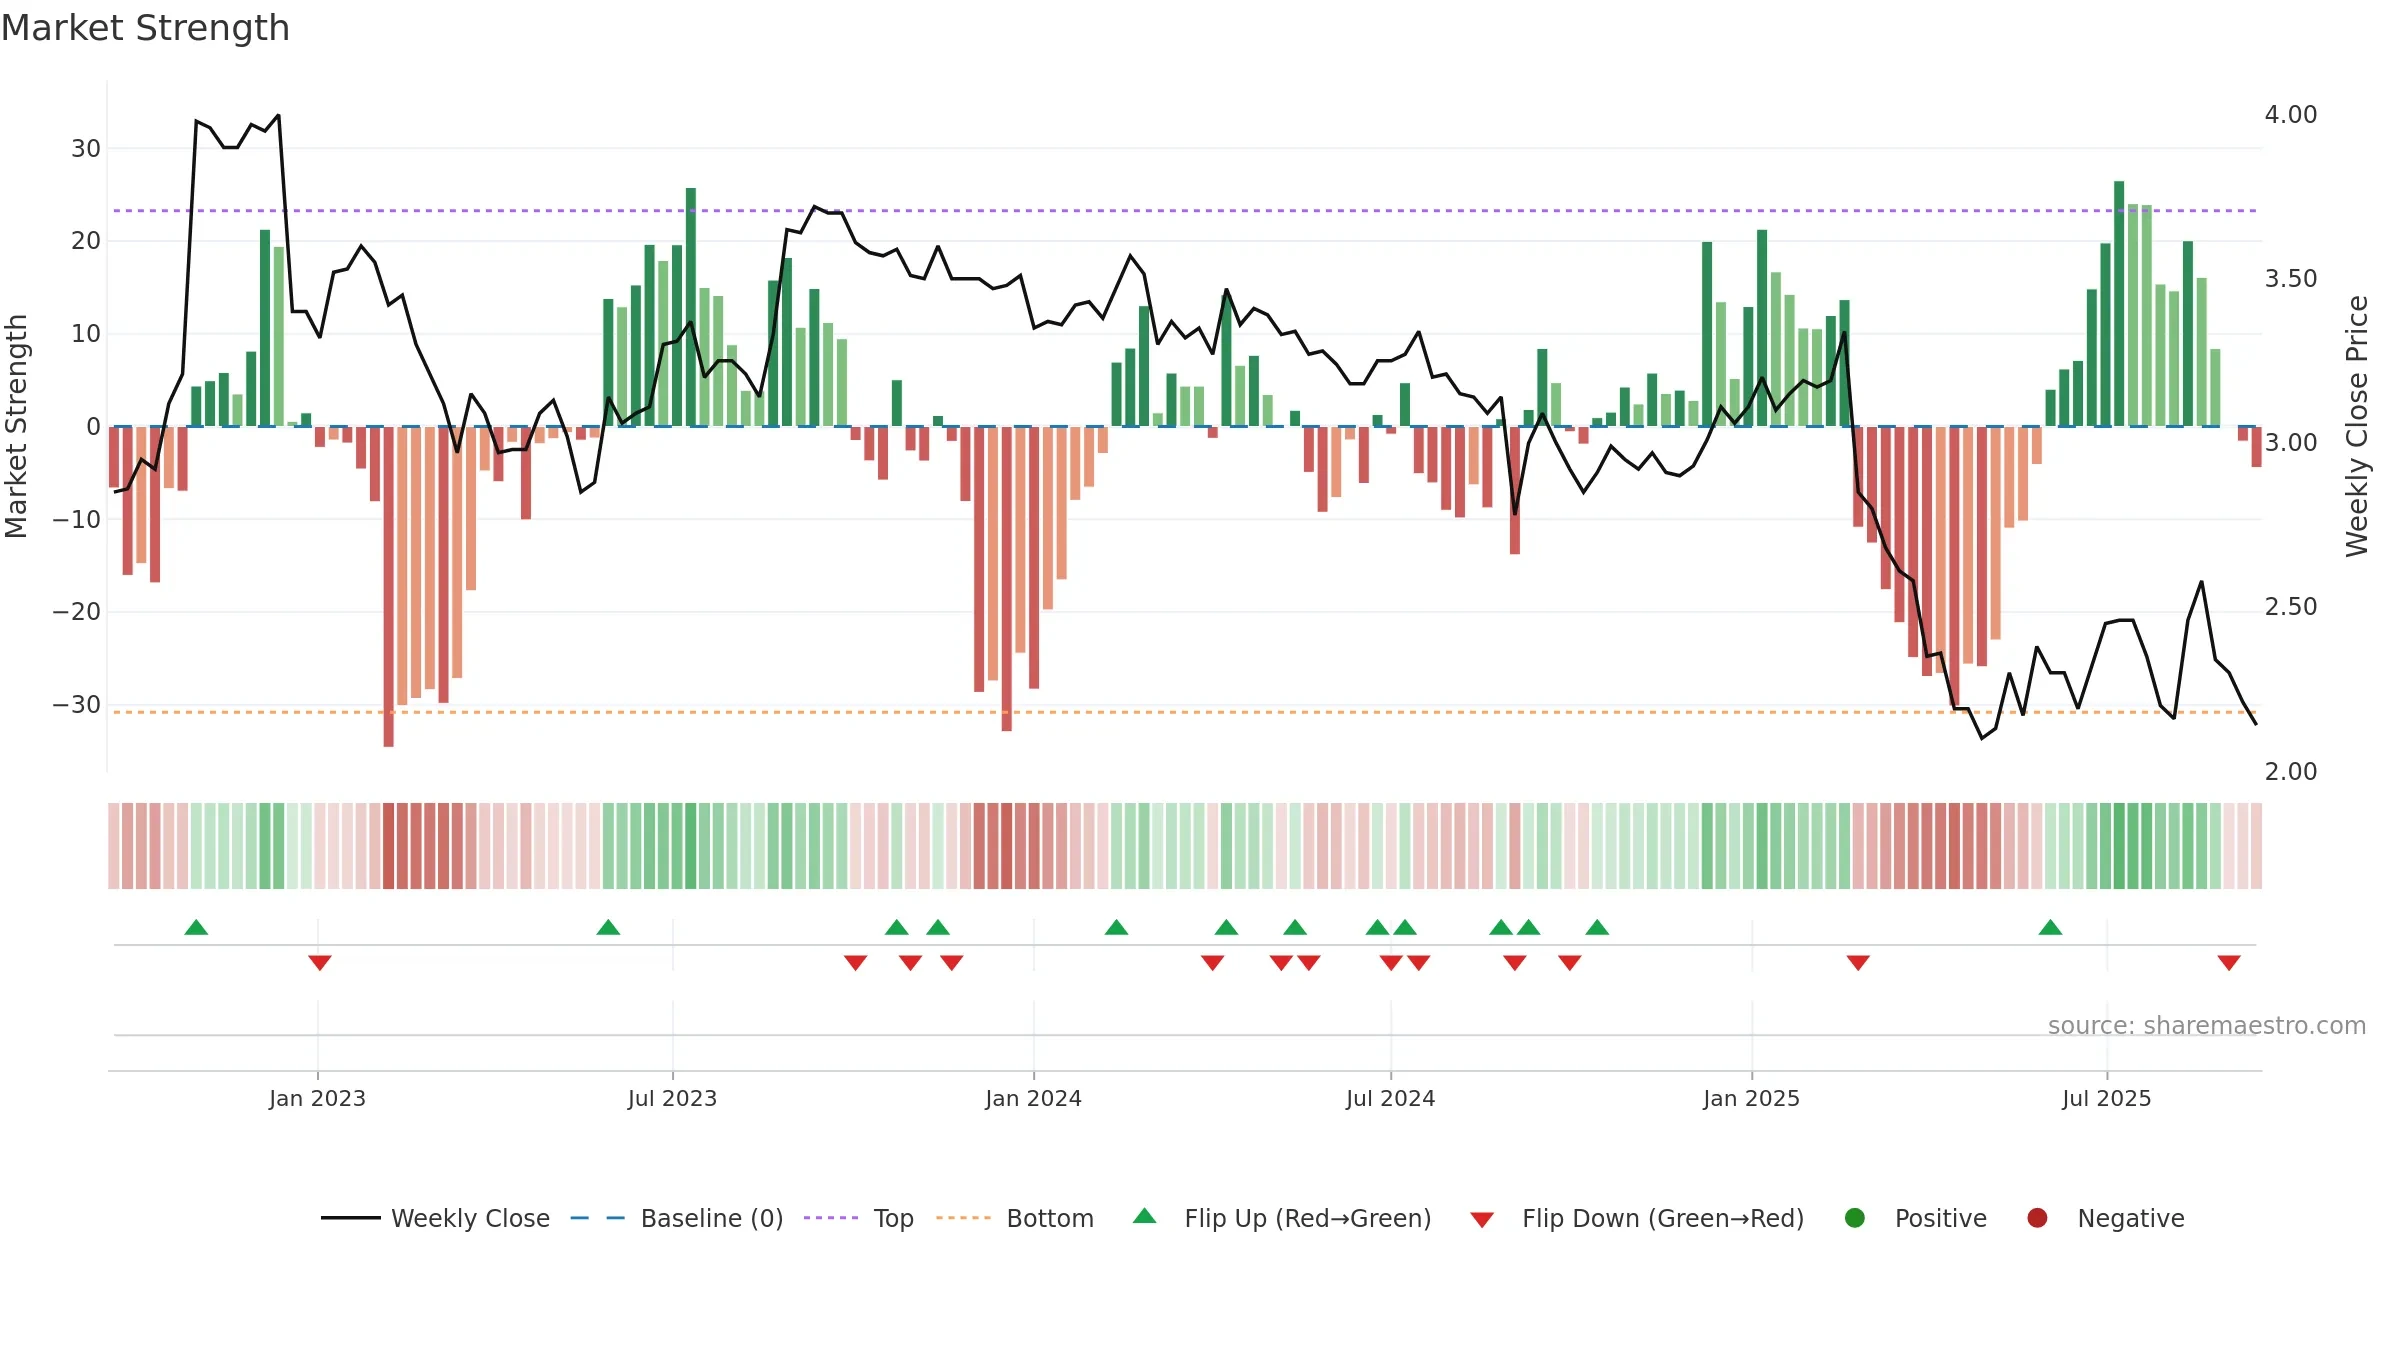The width and height of the screenshot is (2400, 1350).
Task: Click the purple dotted Top threshold line
Action: (1185, 210)
